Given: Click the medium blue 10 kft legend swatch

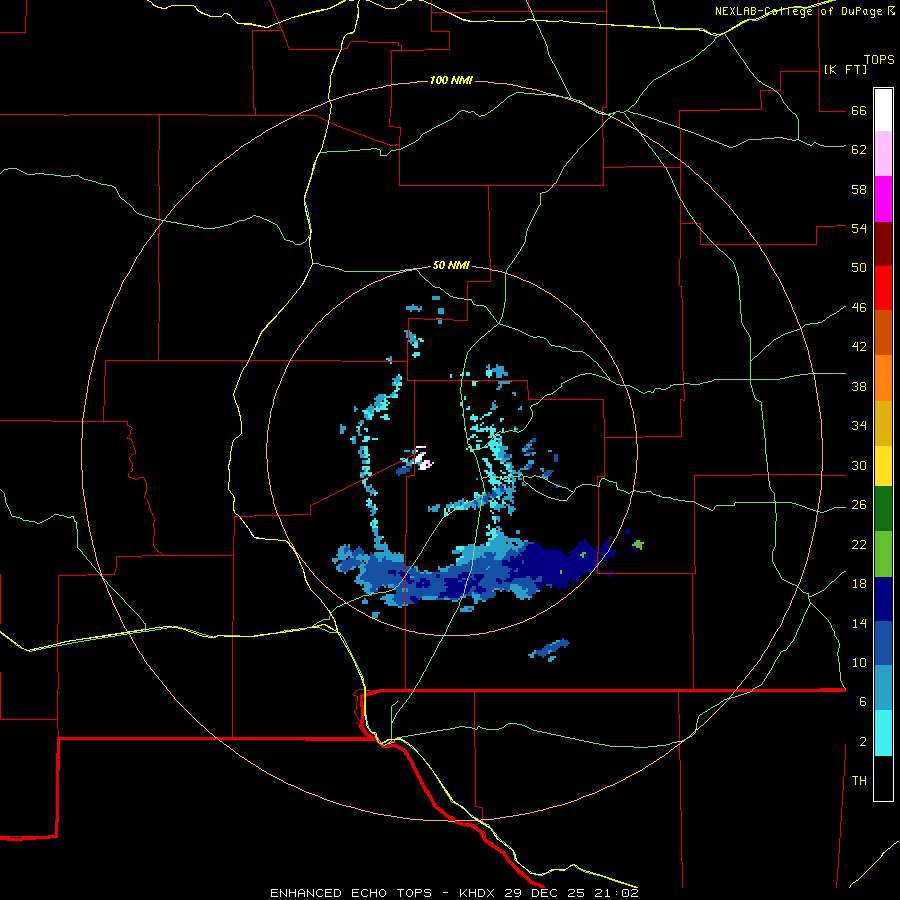Looking at the screenshot, I should 883,643.
